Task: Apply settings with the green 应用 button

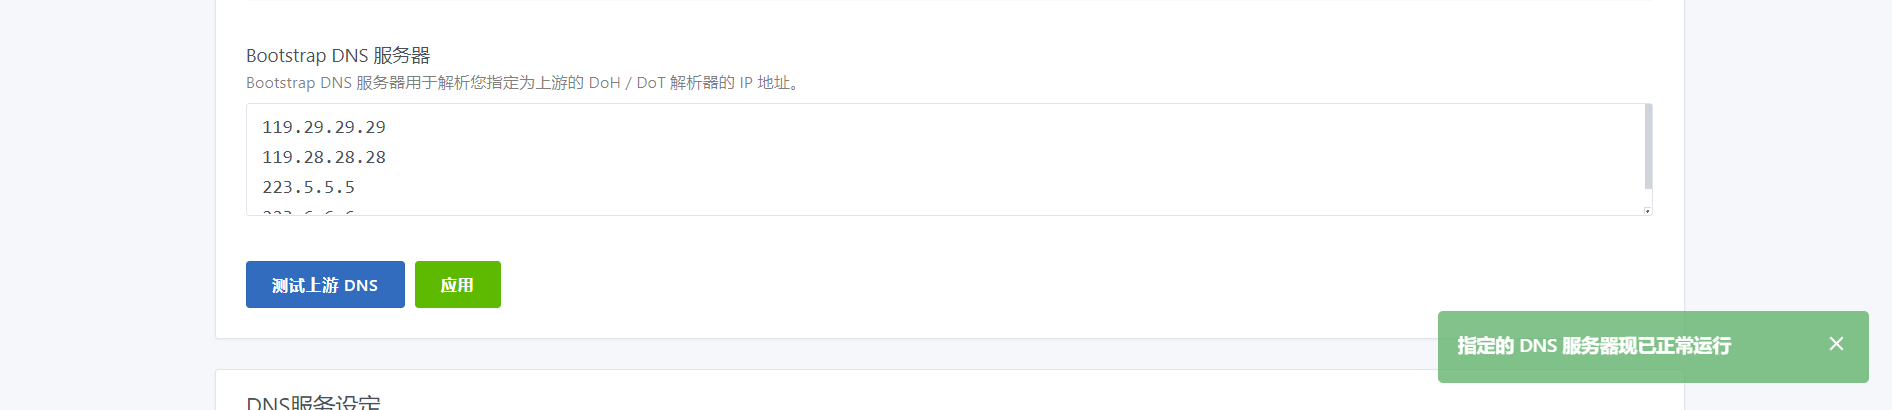Action: pos(458,285)
